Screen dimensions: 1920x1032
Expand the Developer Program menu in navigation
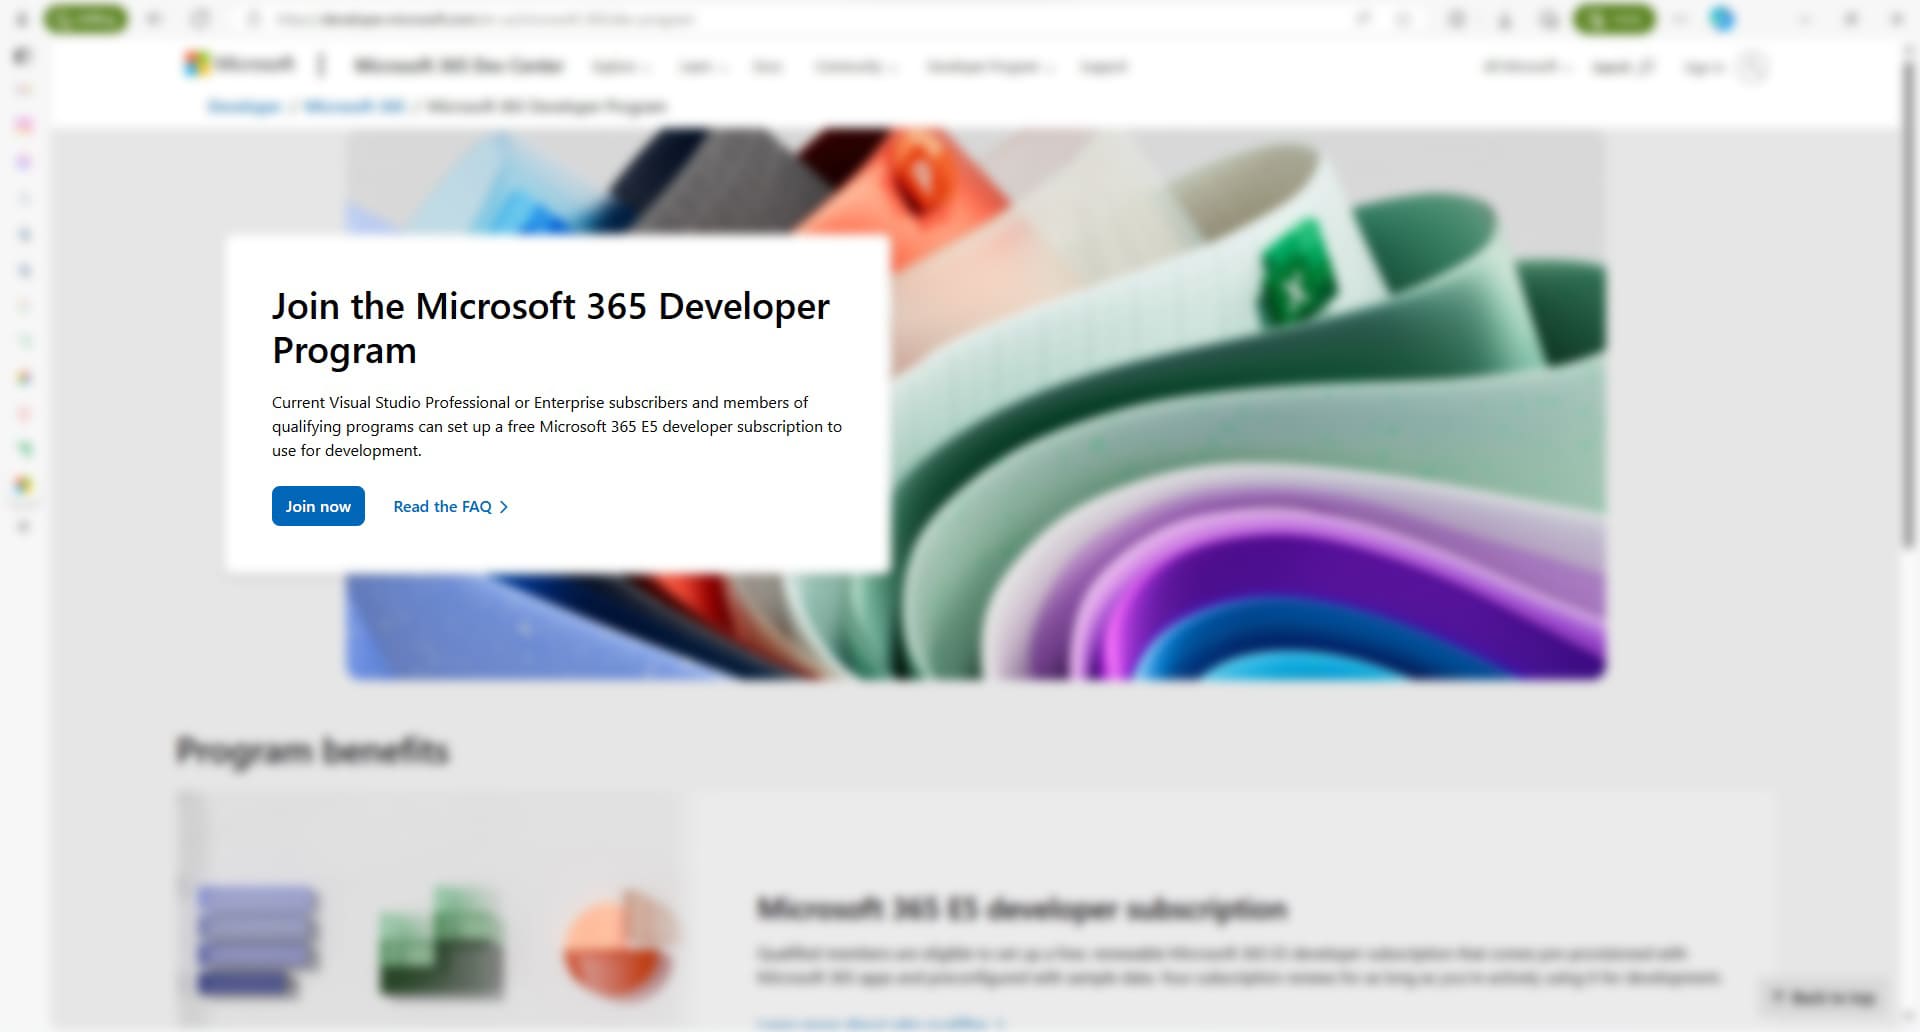(x=990, y=67)
